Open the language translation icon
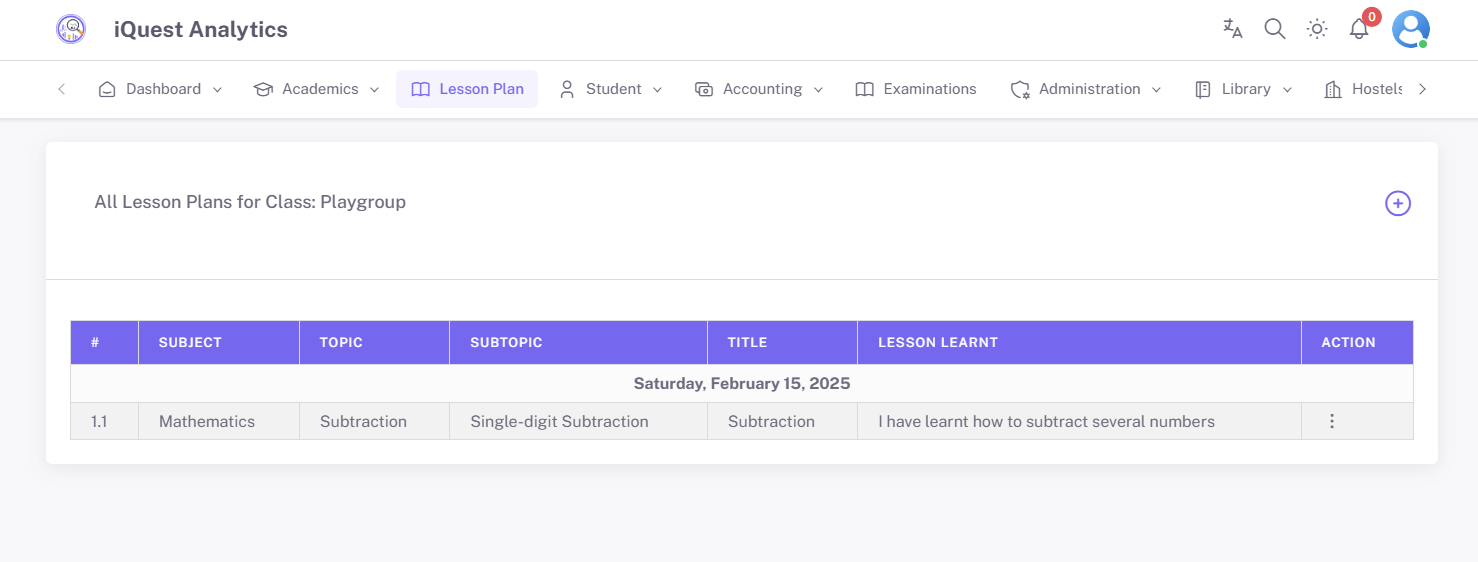Screen dimensions: 1478x562 (1232, 29)
